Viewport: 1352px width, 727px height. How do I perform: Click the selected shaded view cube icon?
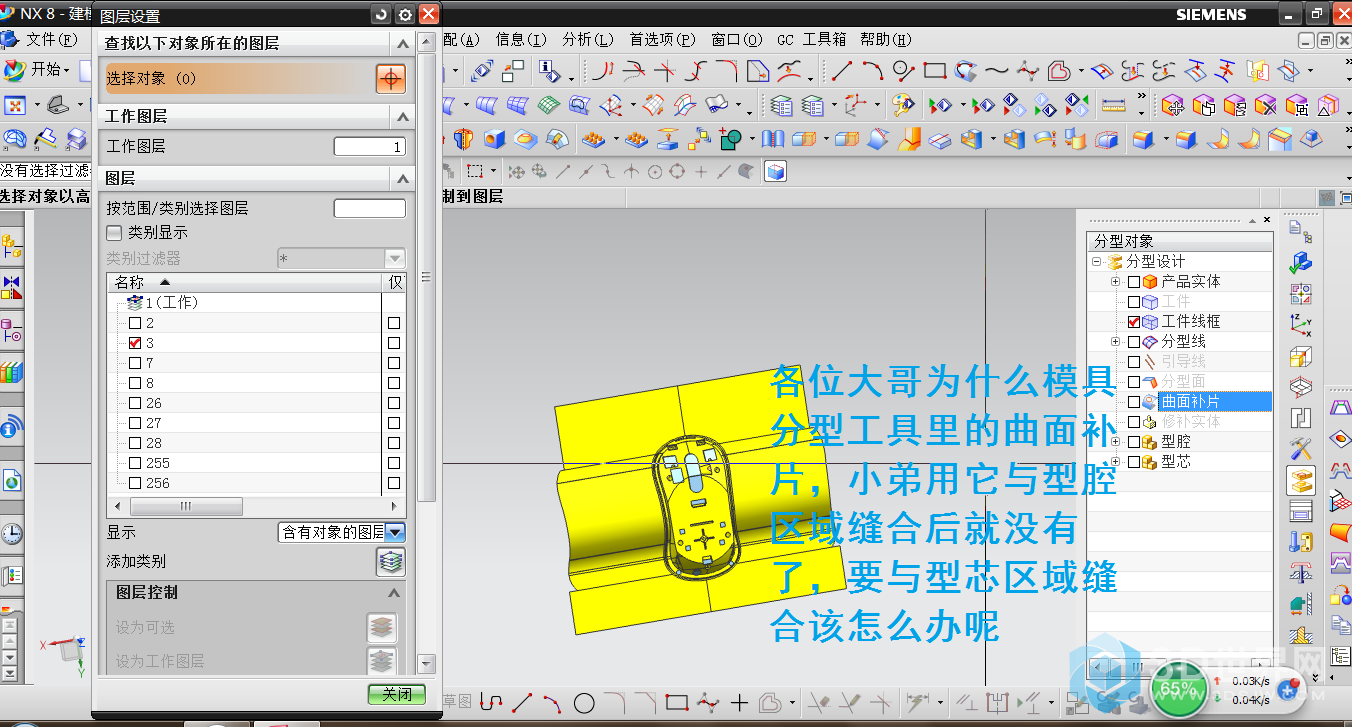click(776, 172)
